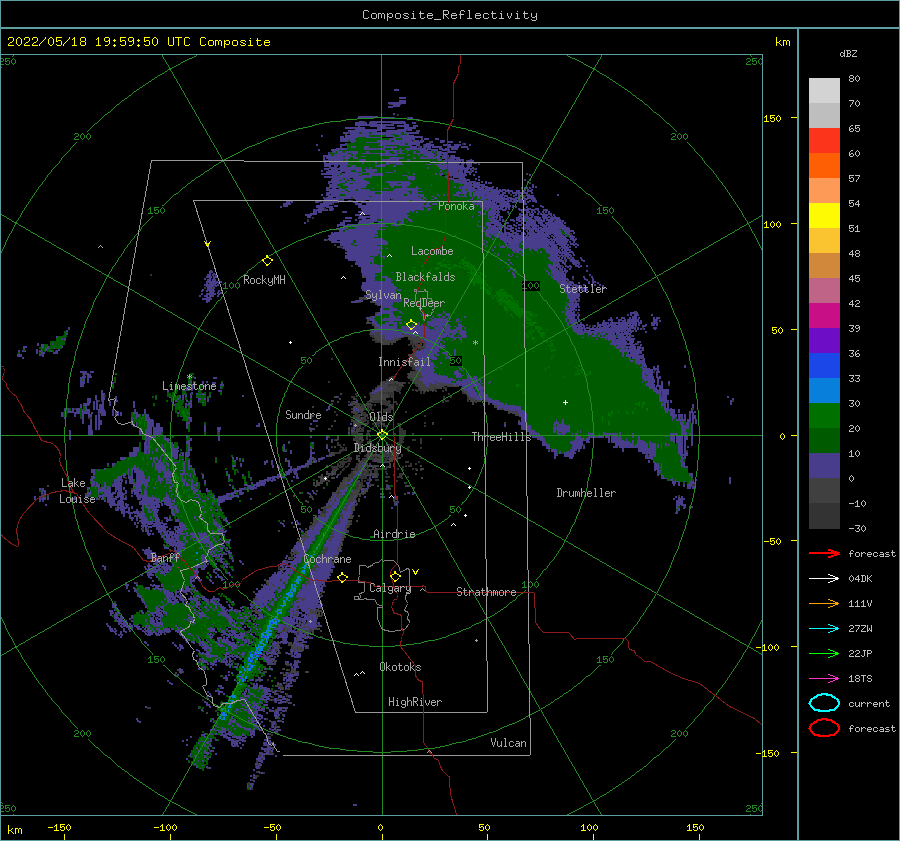Image resolution: width=900 pixels, height=841 pixels.
Task: Click the Calgary city label
Action: point(390,588)
